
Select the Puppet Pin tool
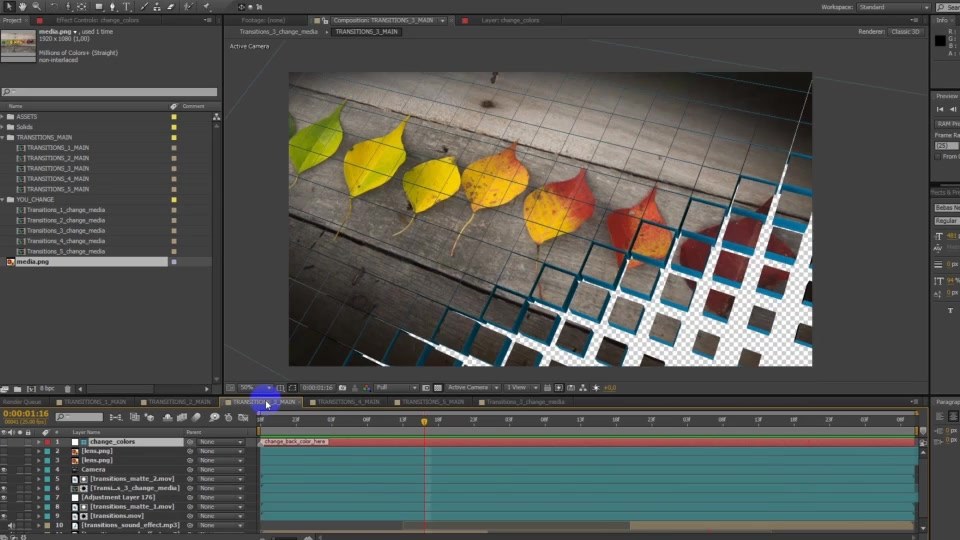coord(207,7)
